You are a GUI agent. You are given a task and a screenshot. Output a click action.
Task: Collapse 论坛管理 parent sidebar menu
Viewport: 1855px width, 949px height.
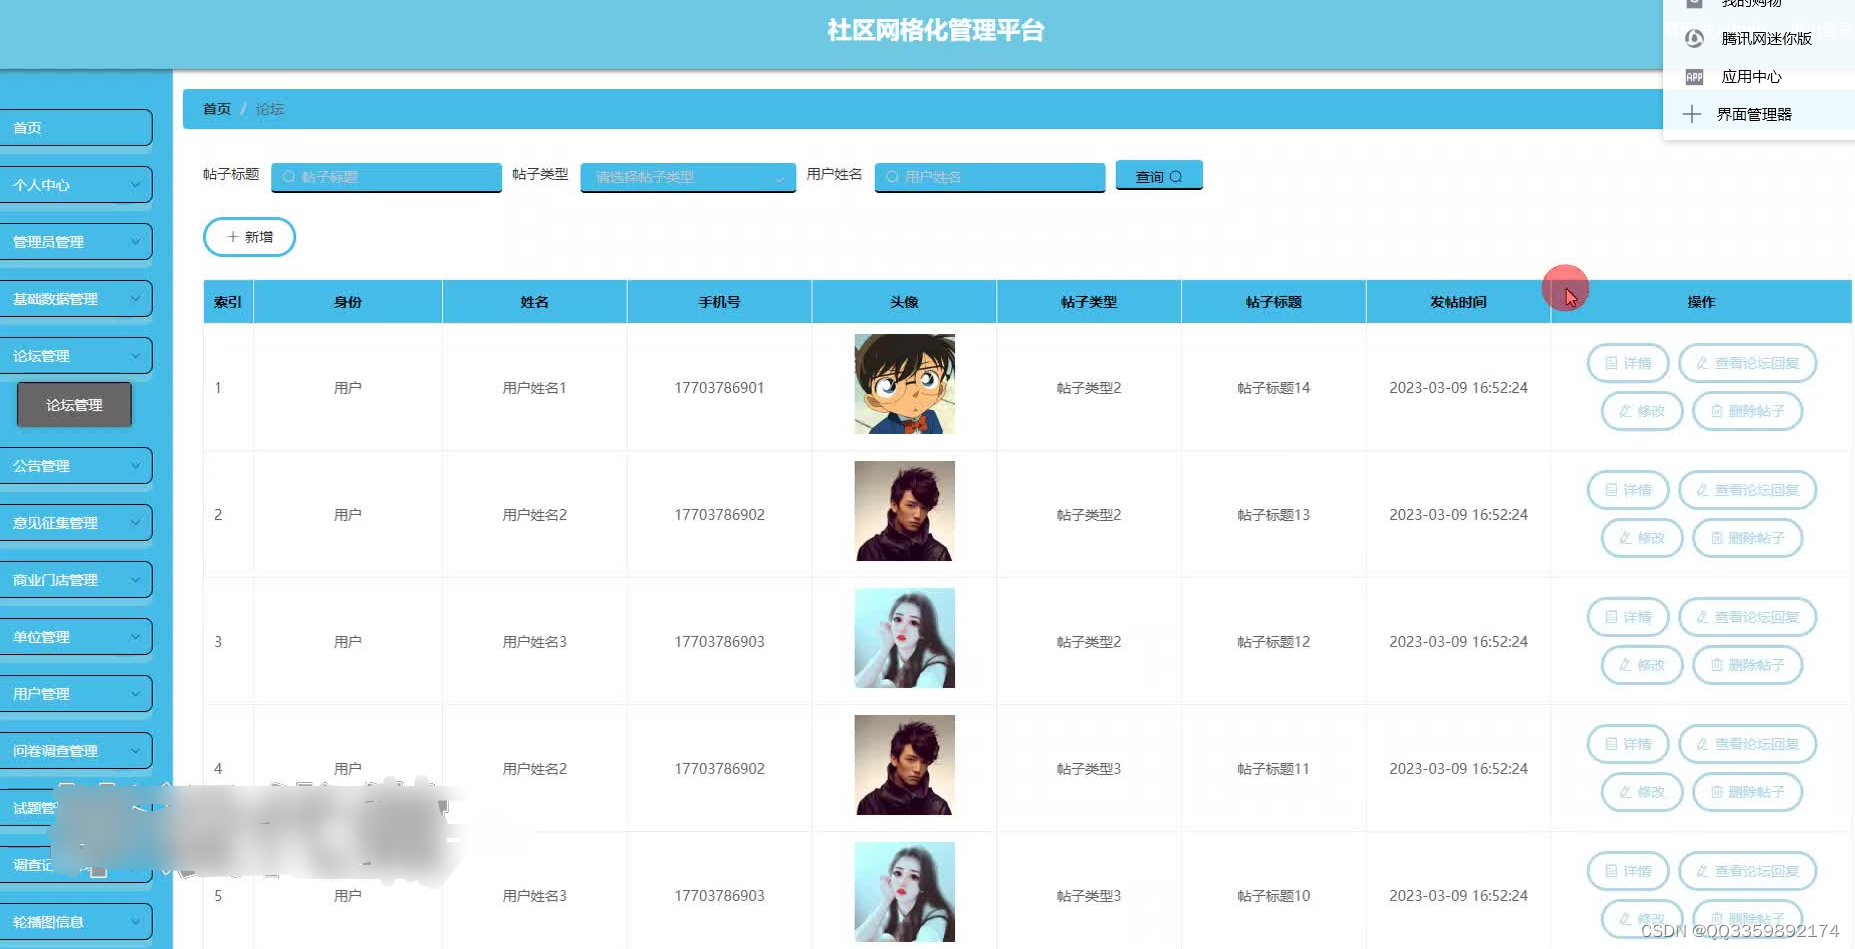76,356
